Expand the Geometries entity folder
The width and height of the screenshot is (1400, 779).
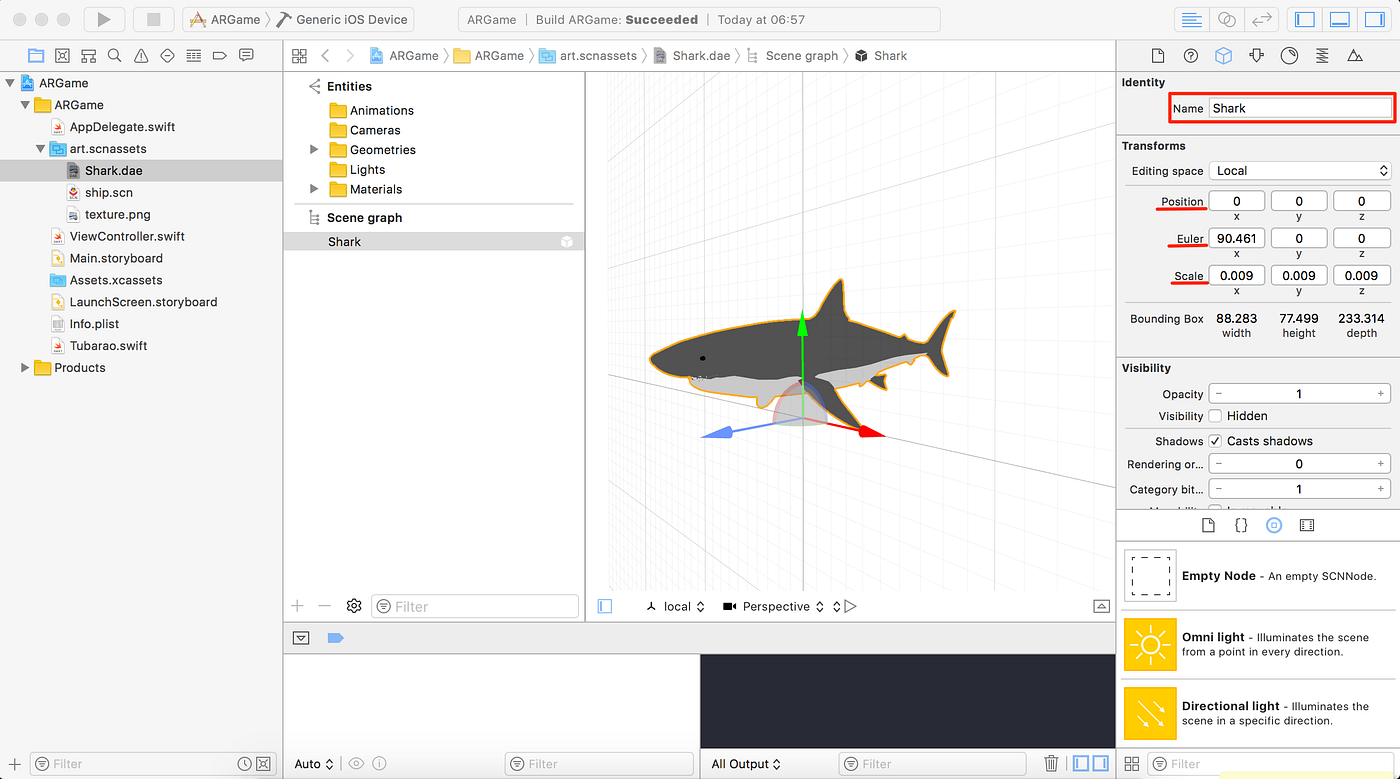point(314,149)
